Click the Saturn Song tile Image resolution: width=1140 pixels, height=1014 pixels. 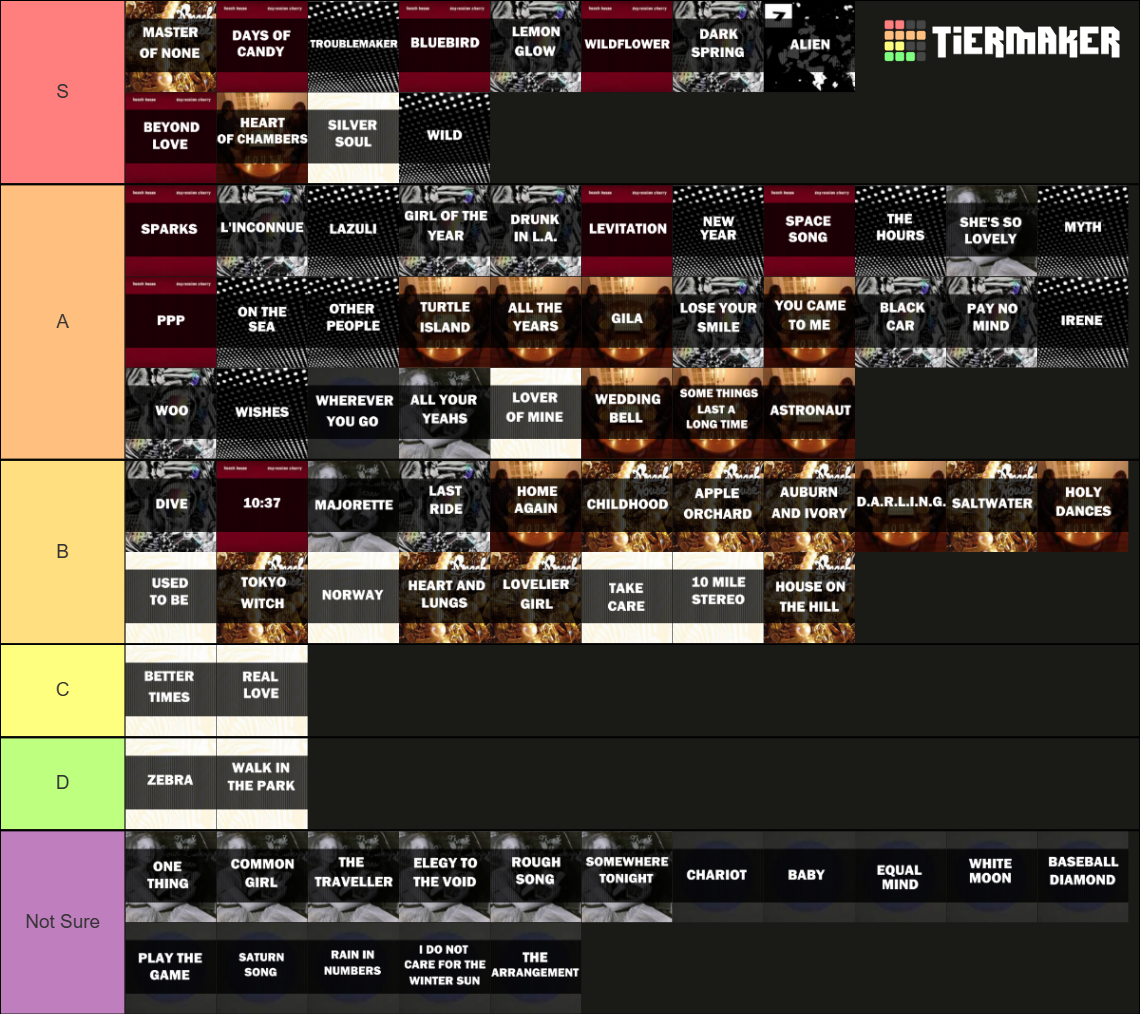coord(262,968)
